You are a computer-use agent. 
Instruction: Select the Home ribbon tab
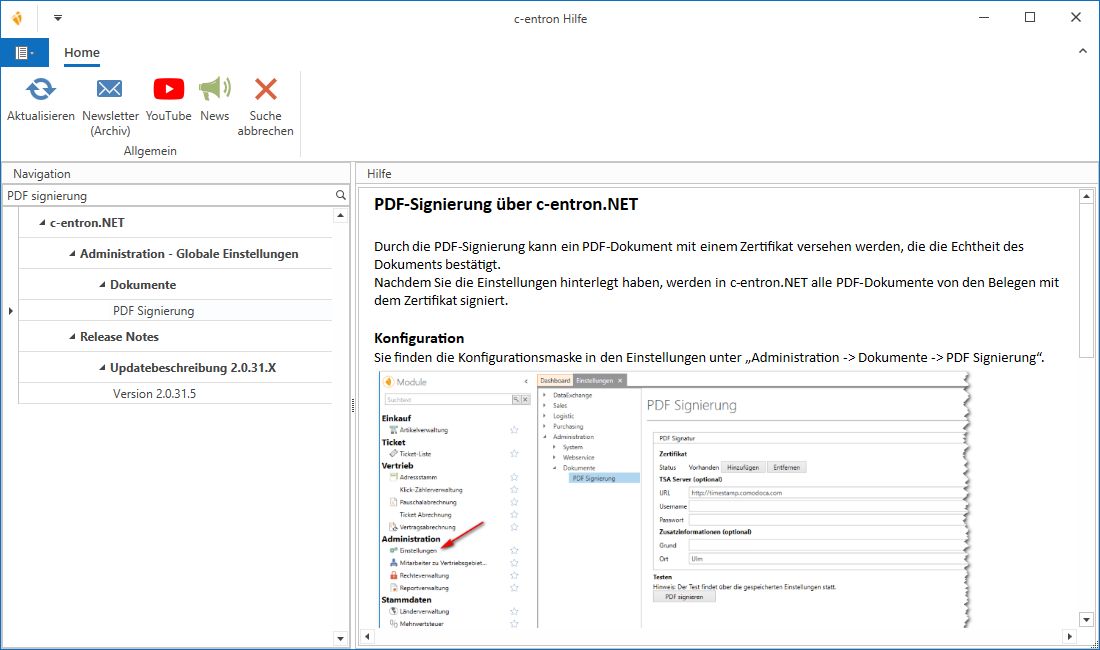[x=82, y=53]
